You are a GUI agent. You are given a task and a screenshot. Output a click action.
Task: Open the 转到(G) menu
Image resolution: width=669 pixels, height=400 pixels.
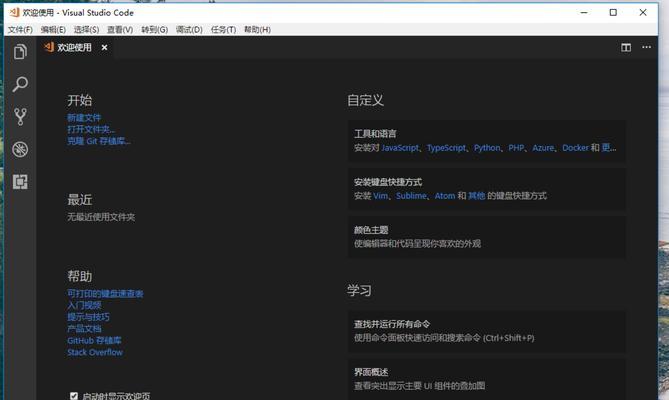pyautogui.click(x=154, y=29)
